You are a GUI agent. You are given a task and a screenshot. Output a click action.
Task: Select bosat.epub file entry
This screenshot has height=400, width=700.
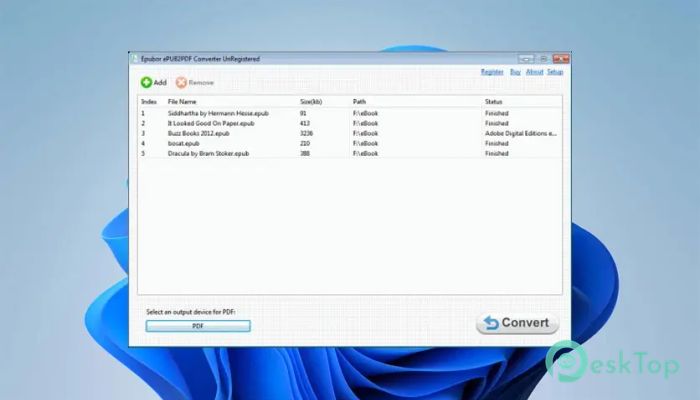pyautogui.click(x=183, y=143)
